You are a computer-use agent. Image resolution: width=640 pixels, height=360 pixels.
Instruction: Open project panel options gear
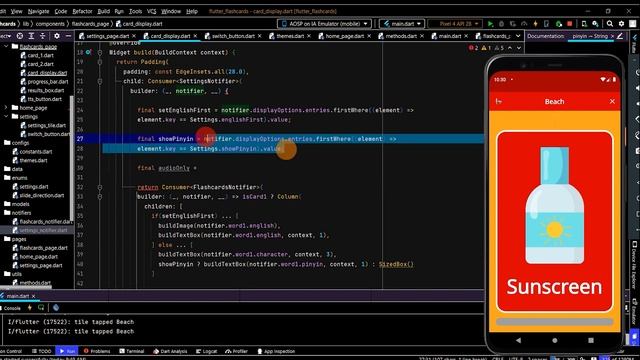click(57, 36)
